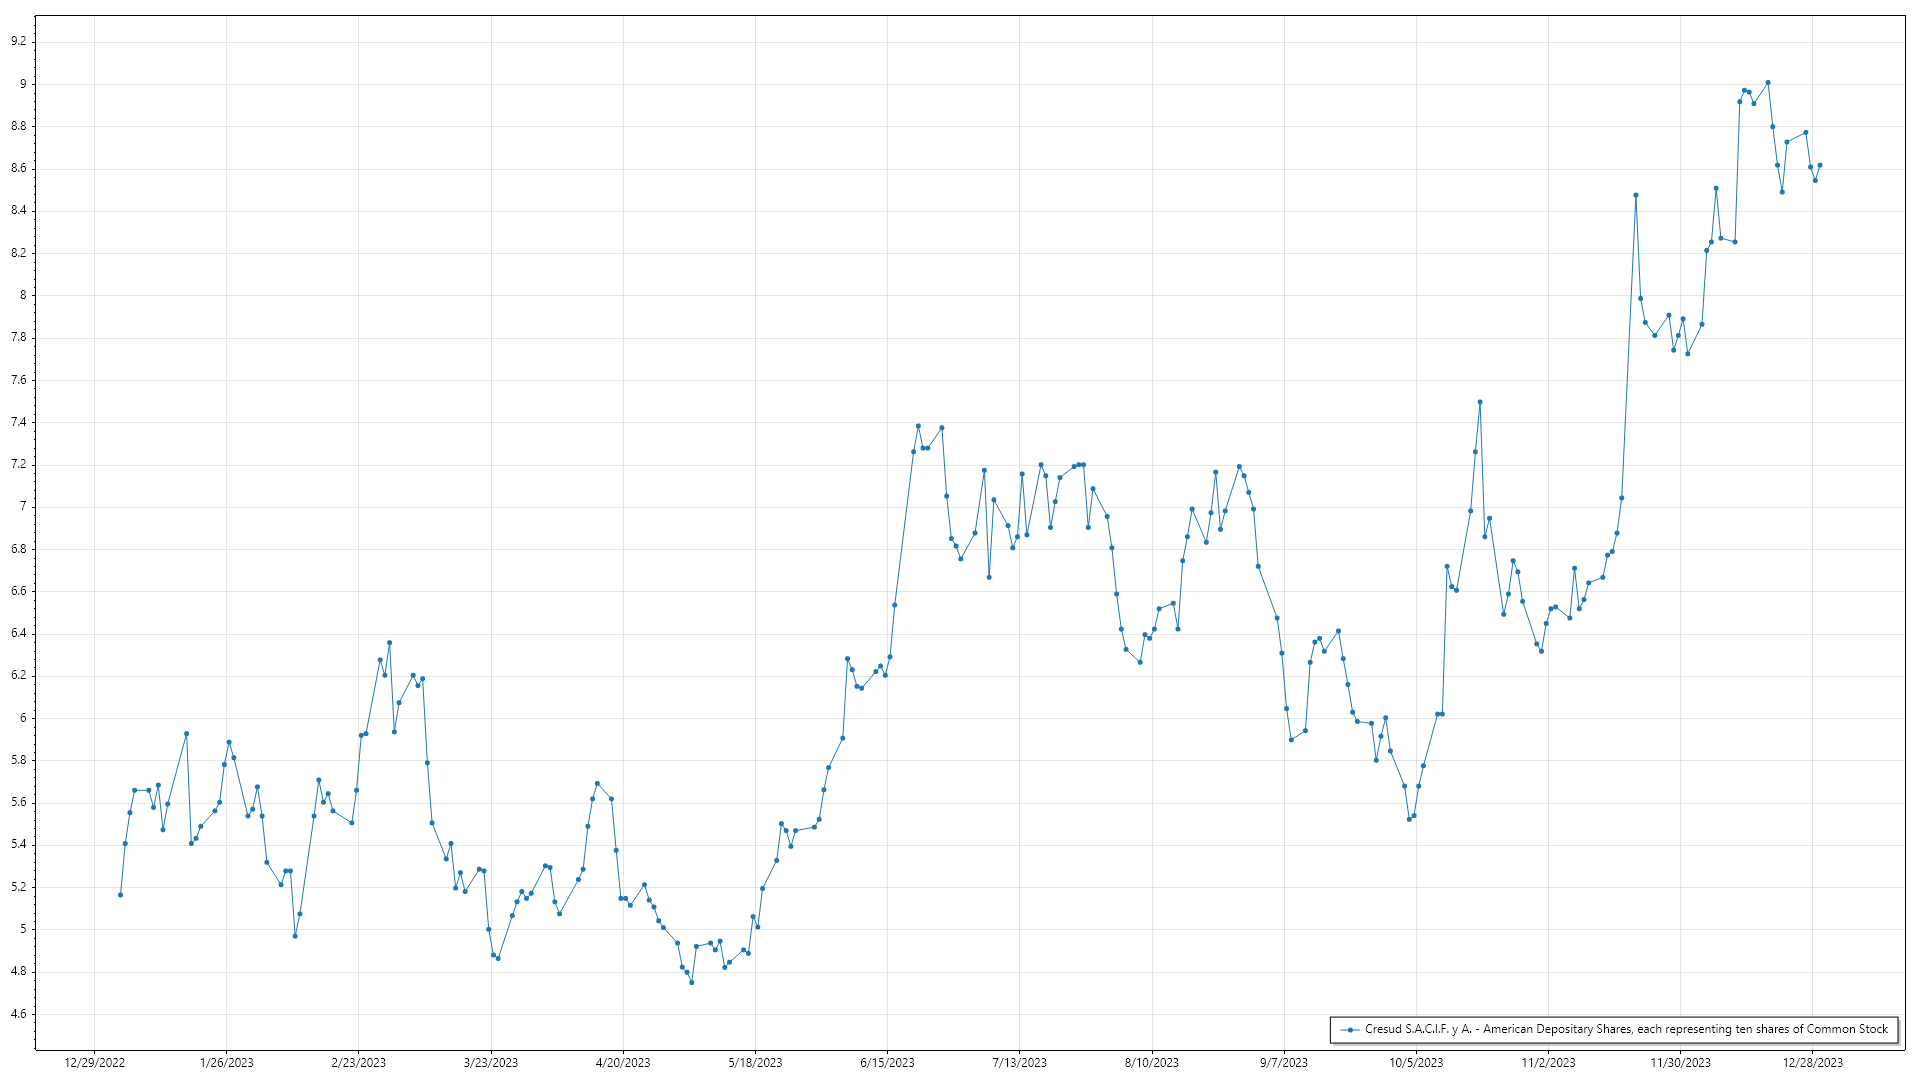Select the 6/15/2023 date tick label

(887, 1063)
